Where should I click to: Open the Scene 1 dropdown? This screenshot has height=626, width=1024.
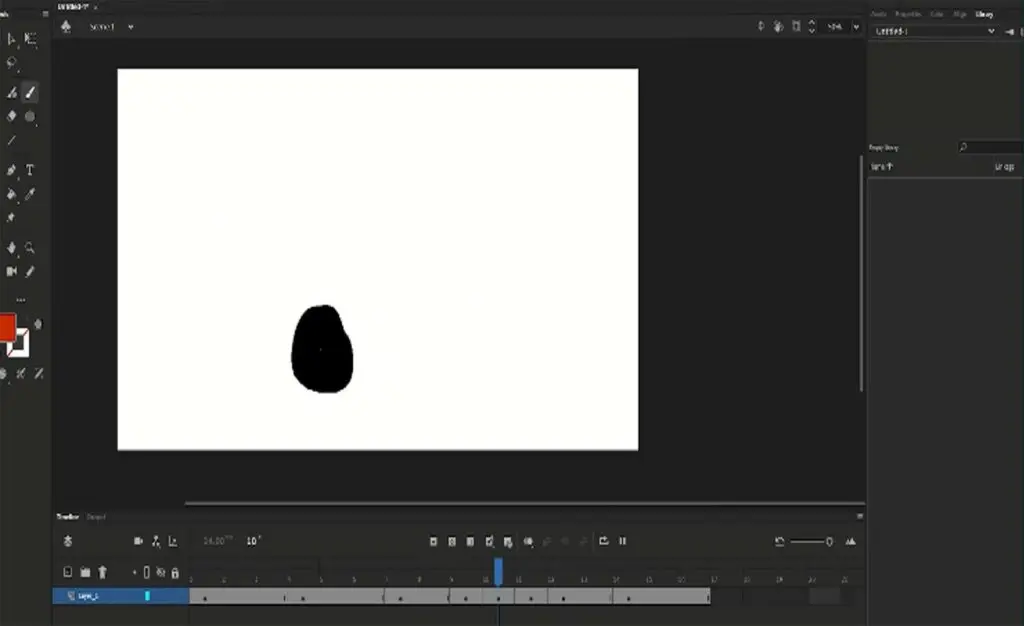click(131, 27)
